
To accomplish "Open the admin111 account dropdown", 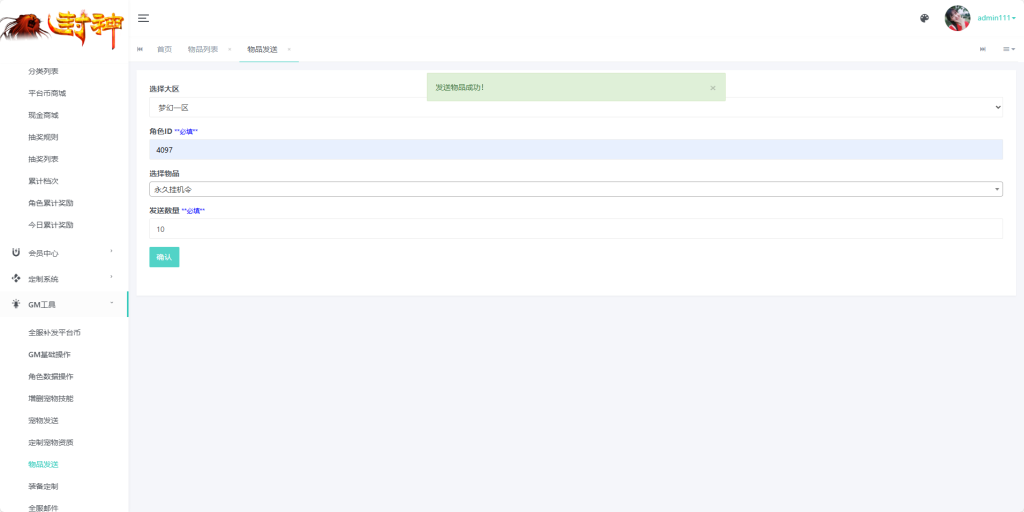I will click(996, 18).
